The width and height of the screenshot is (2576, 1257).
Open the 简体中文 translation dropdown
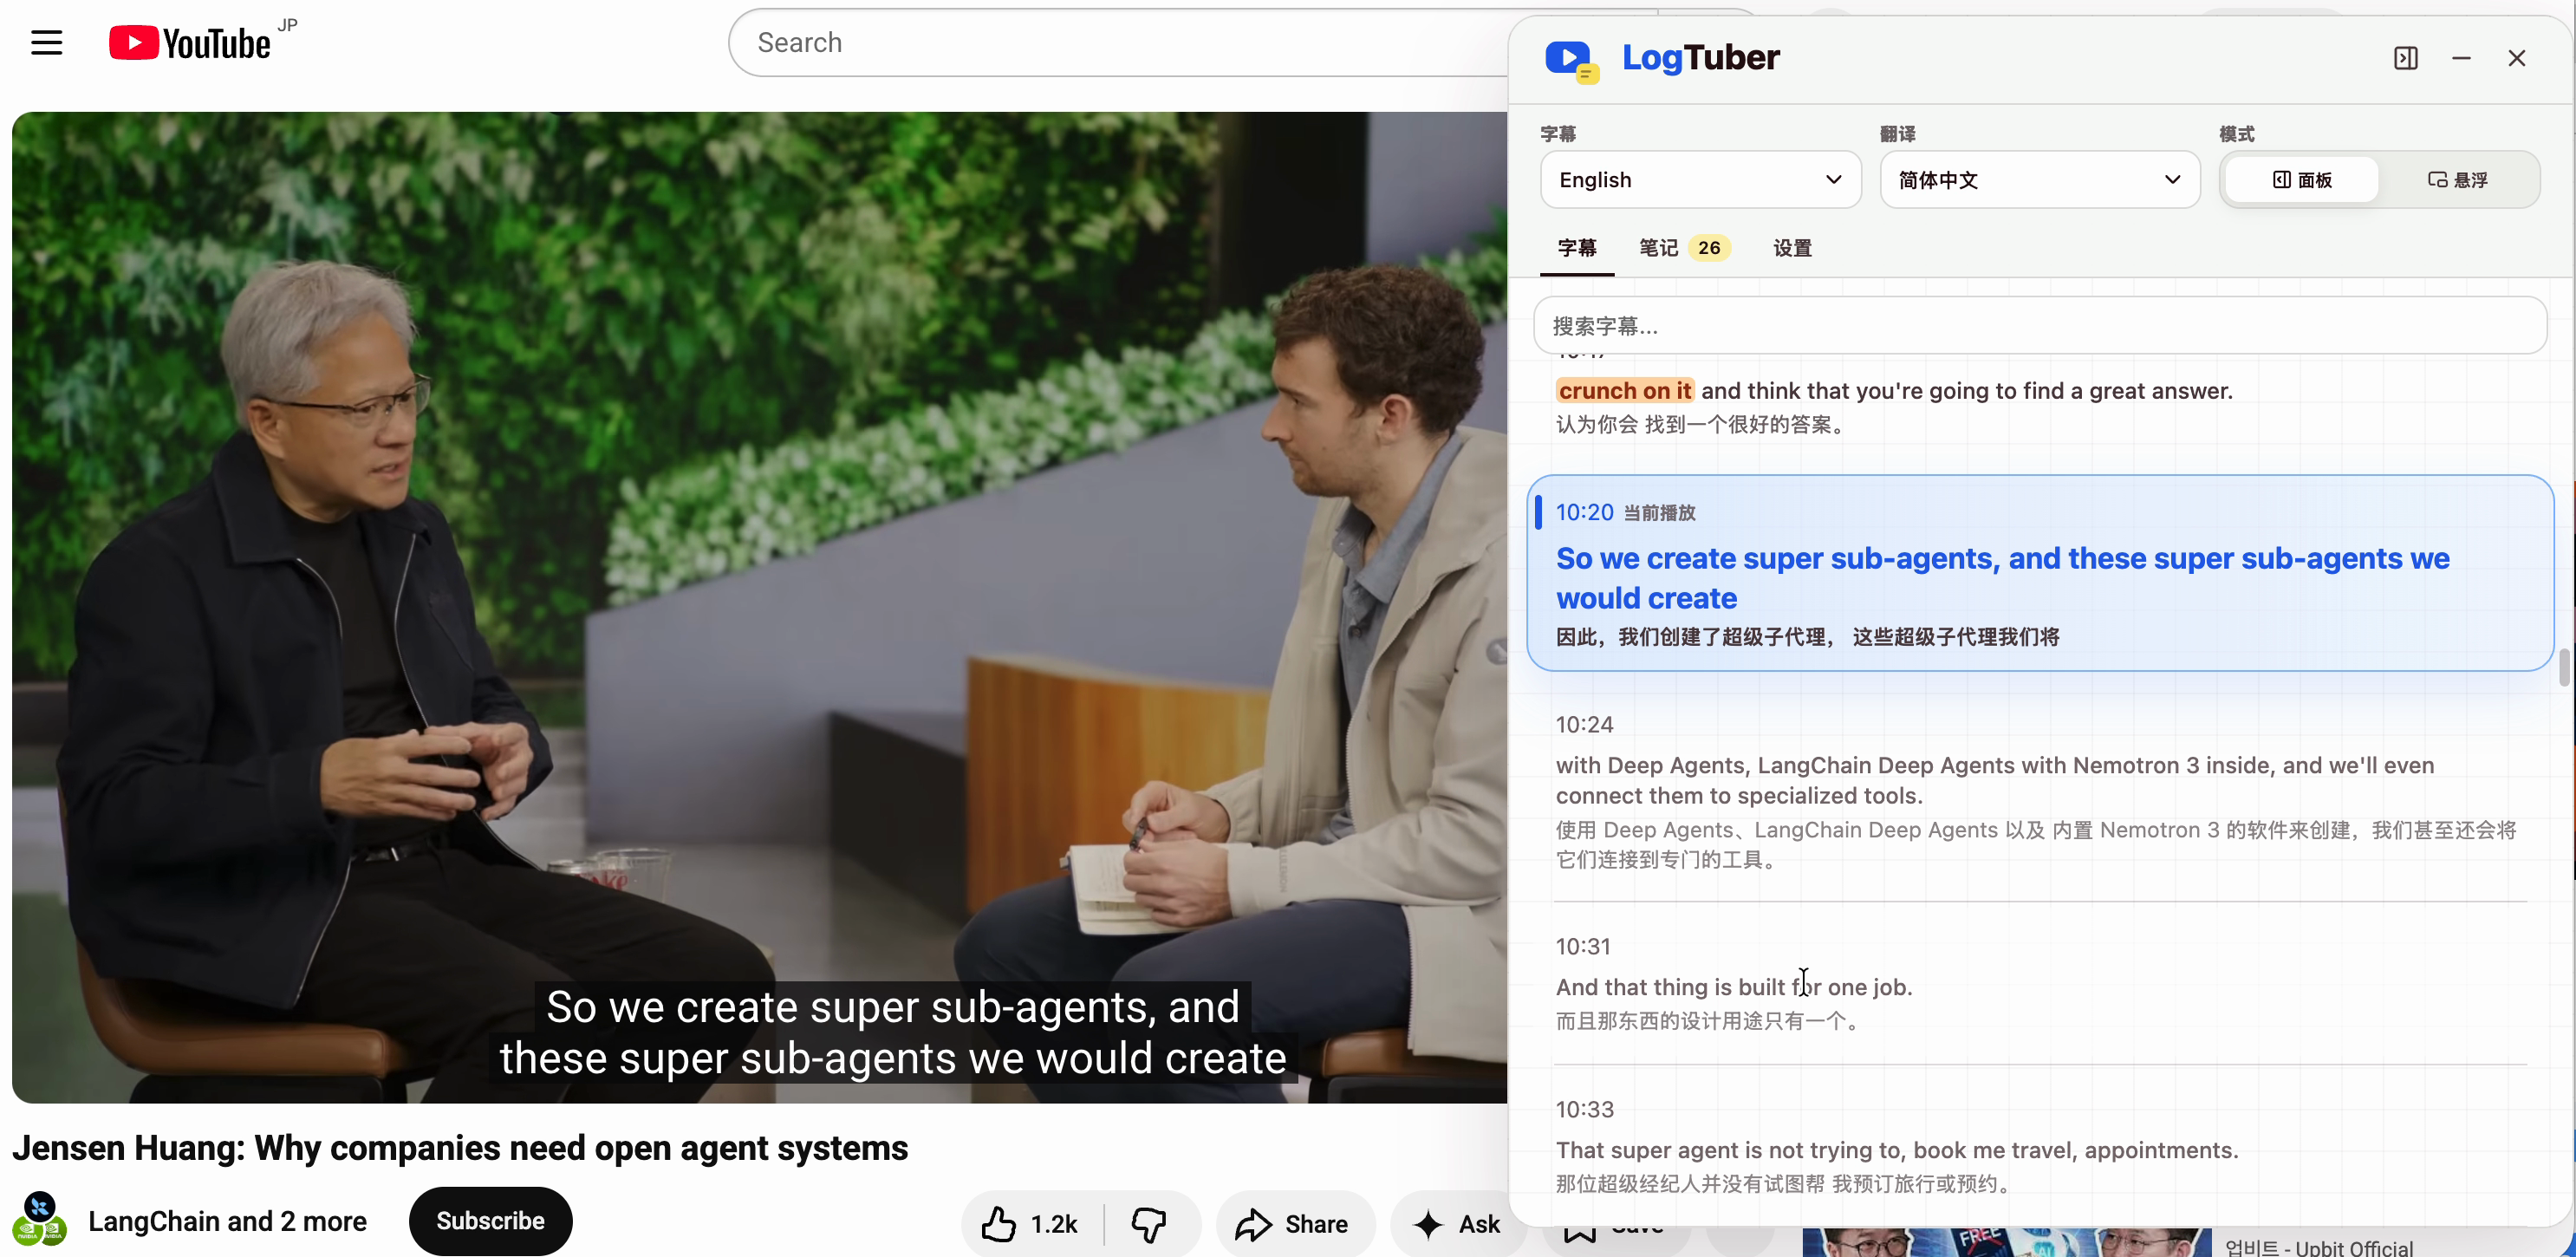2039,180
